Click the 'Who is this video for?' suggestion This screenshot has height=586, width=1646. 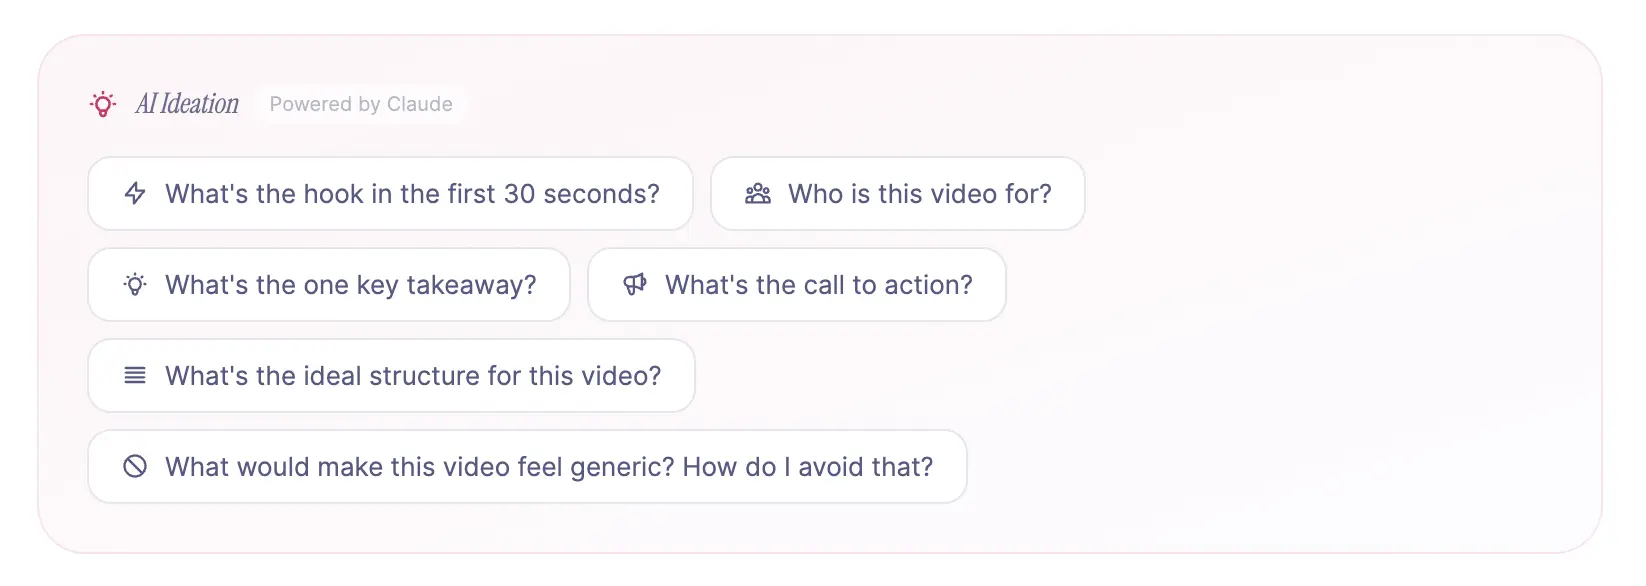pyautogui.click(x=897, y=194)
